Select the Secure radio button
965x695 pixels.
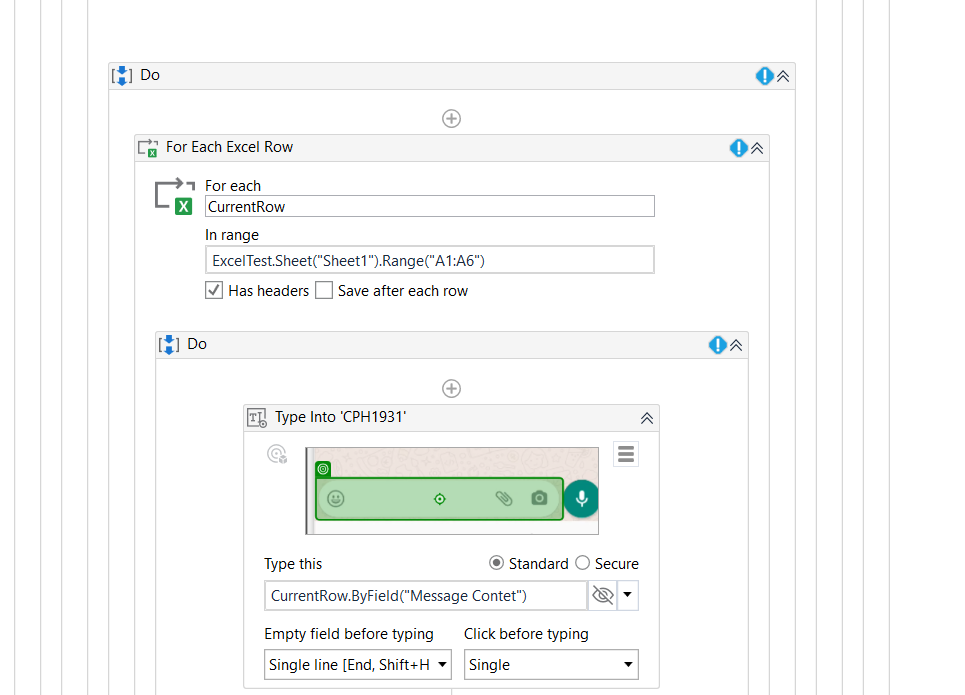coord(582,564)
